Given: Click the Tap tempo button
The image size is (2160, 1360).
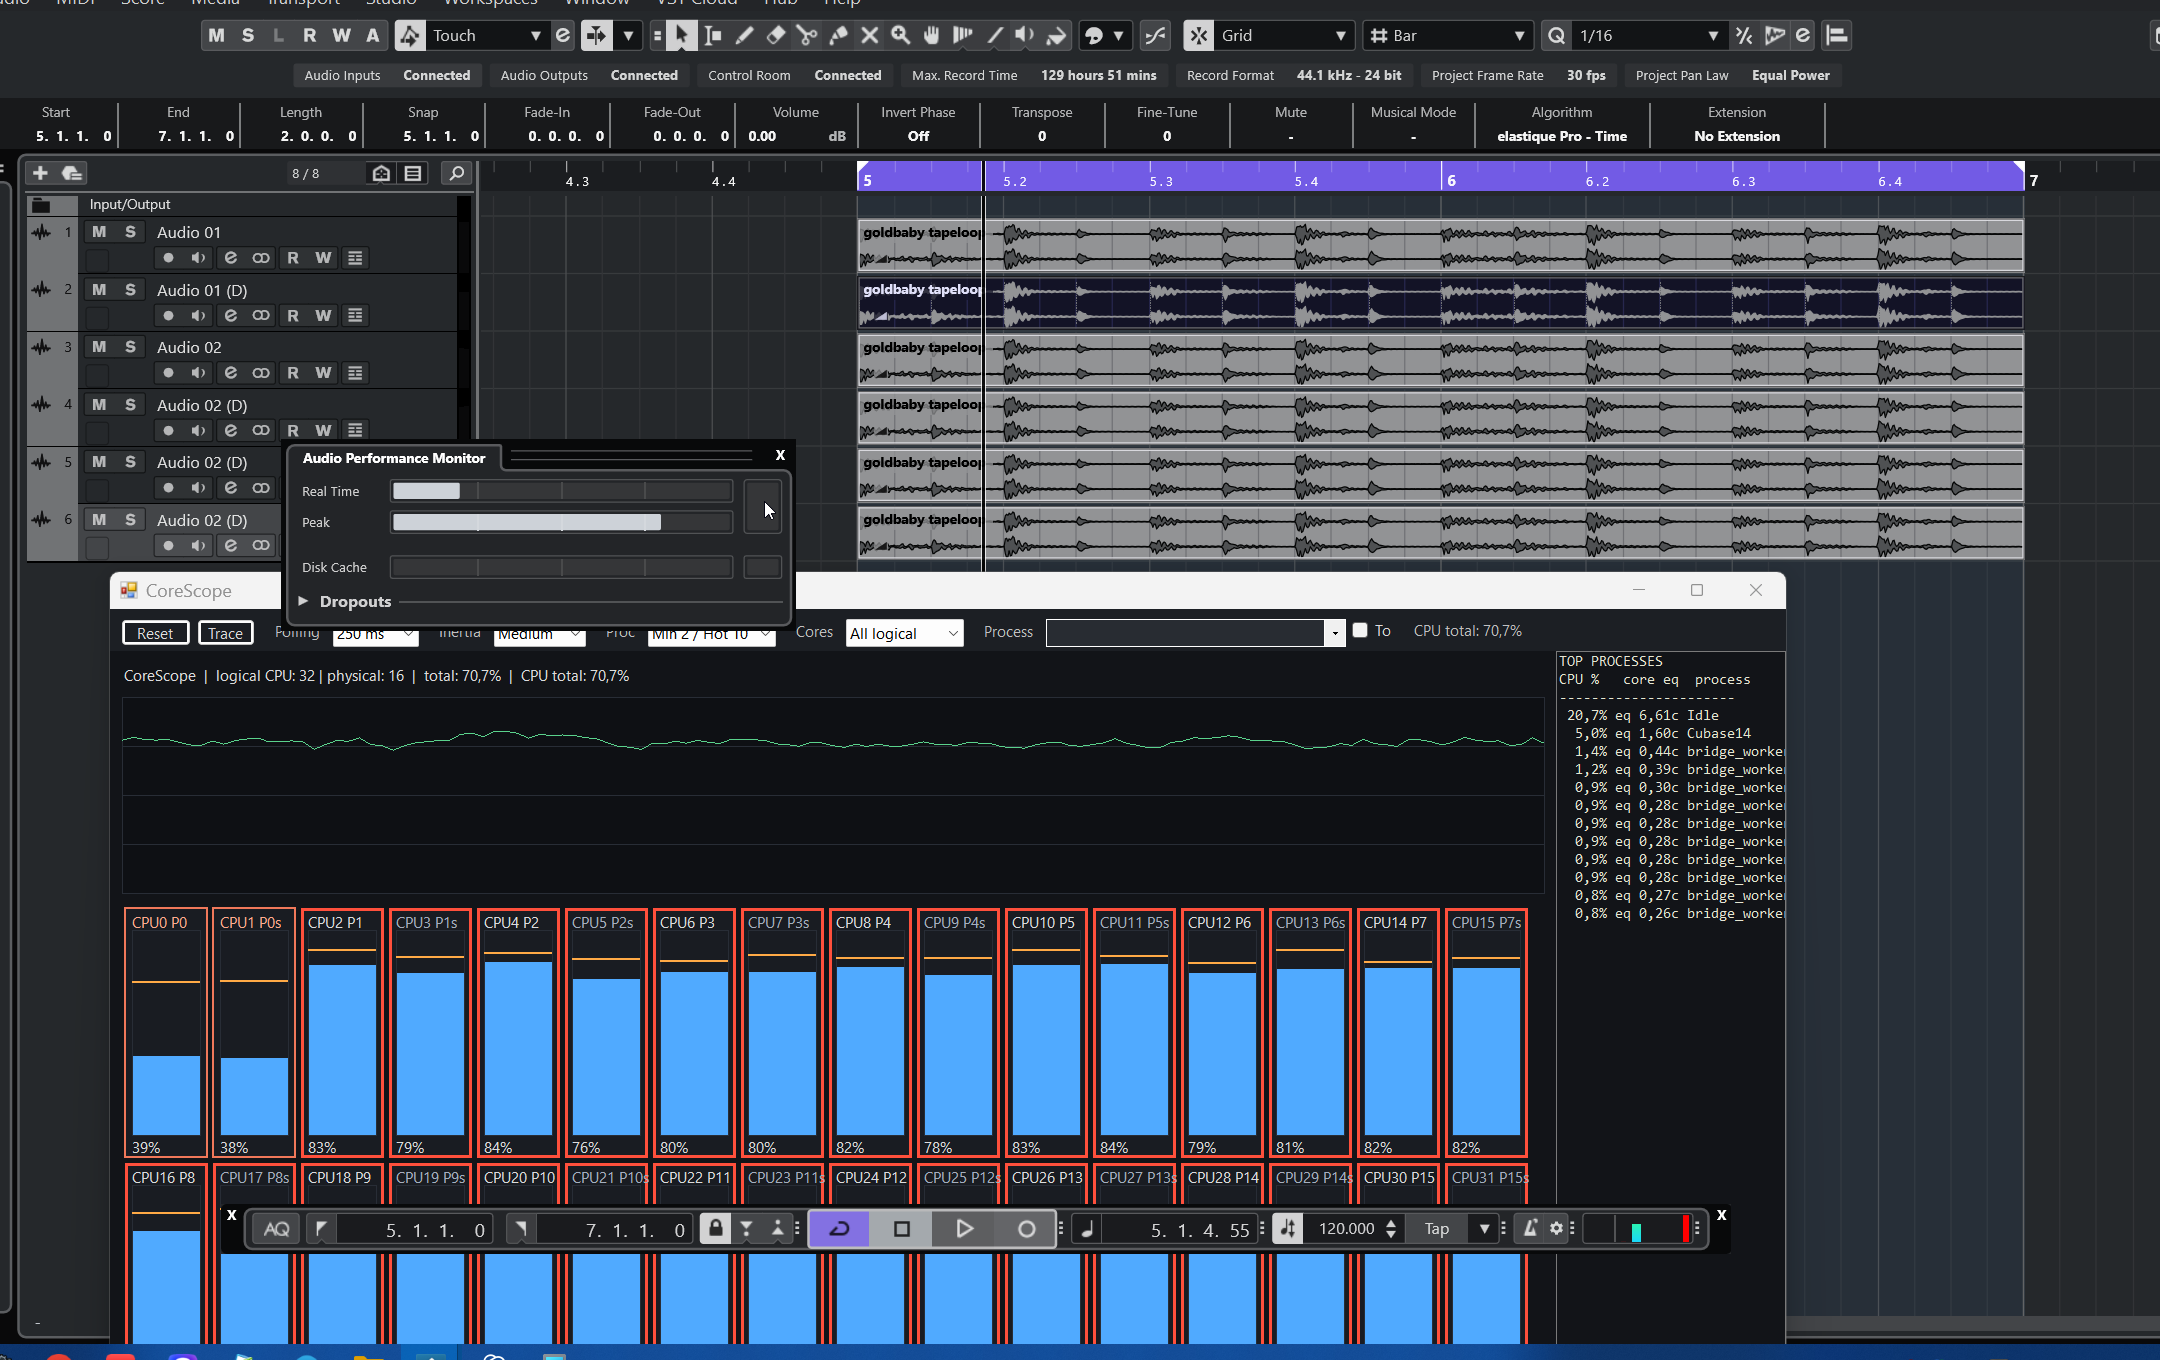Looking at the screenshot, I should pos(1437,1229).
